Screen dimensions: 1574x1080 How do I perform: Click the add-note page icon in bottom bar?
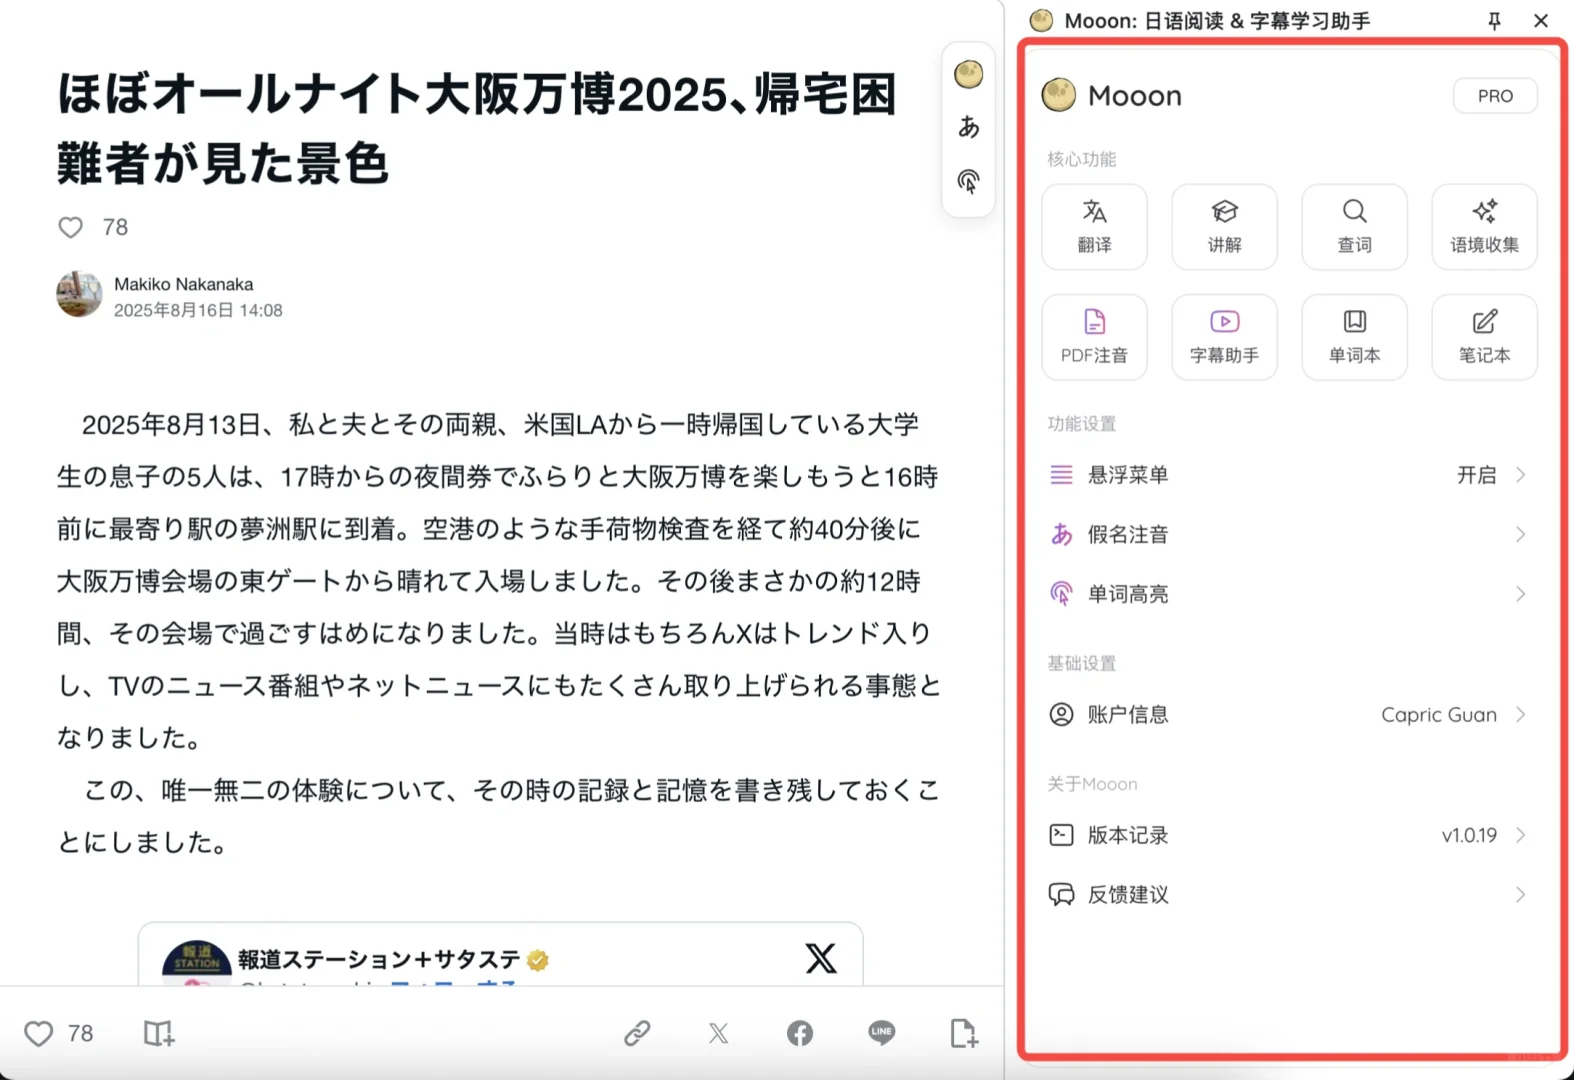coord(963,1033)
